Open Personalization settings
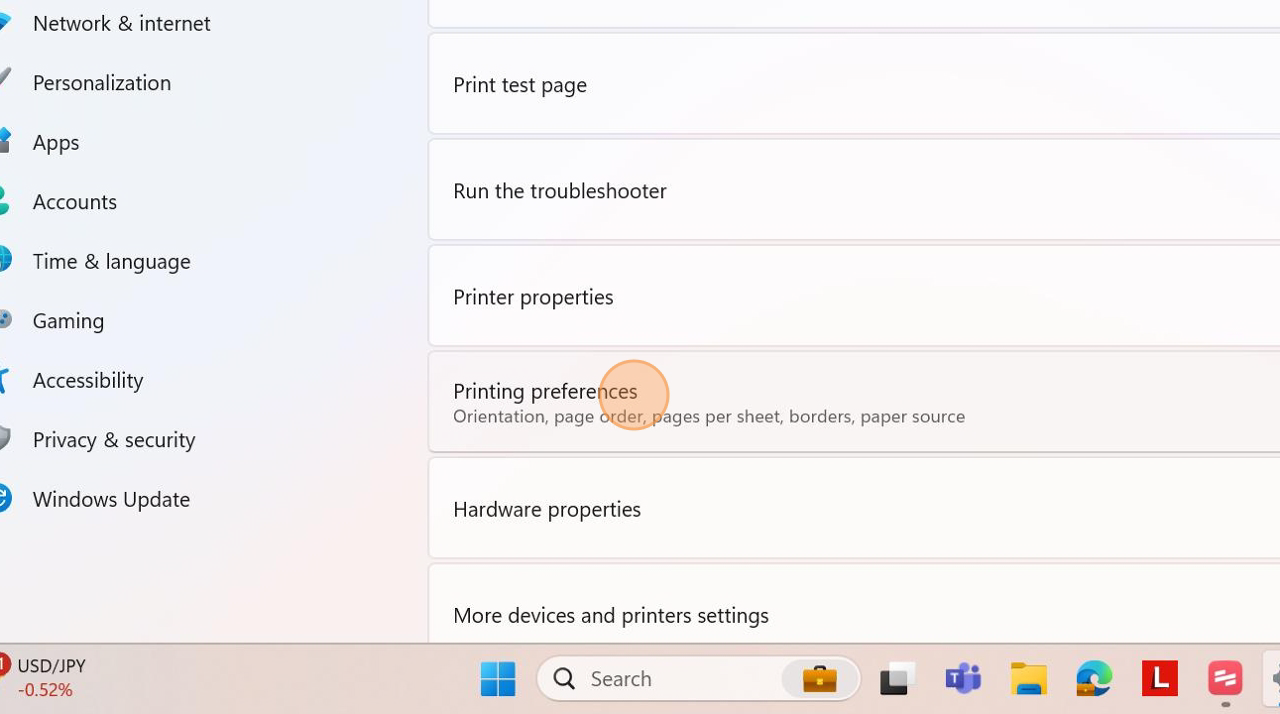This screenshot has height=714, width=1280. coord(101,83)
